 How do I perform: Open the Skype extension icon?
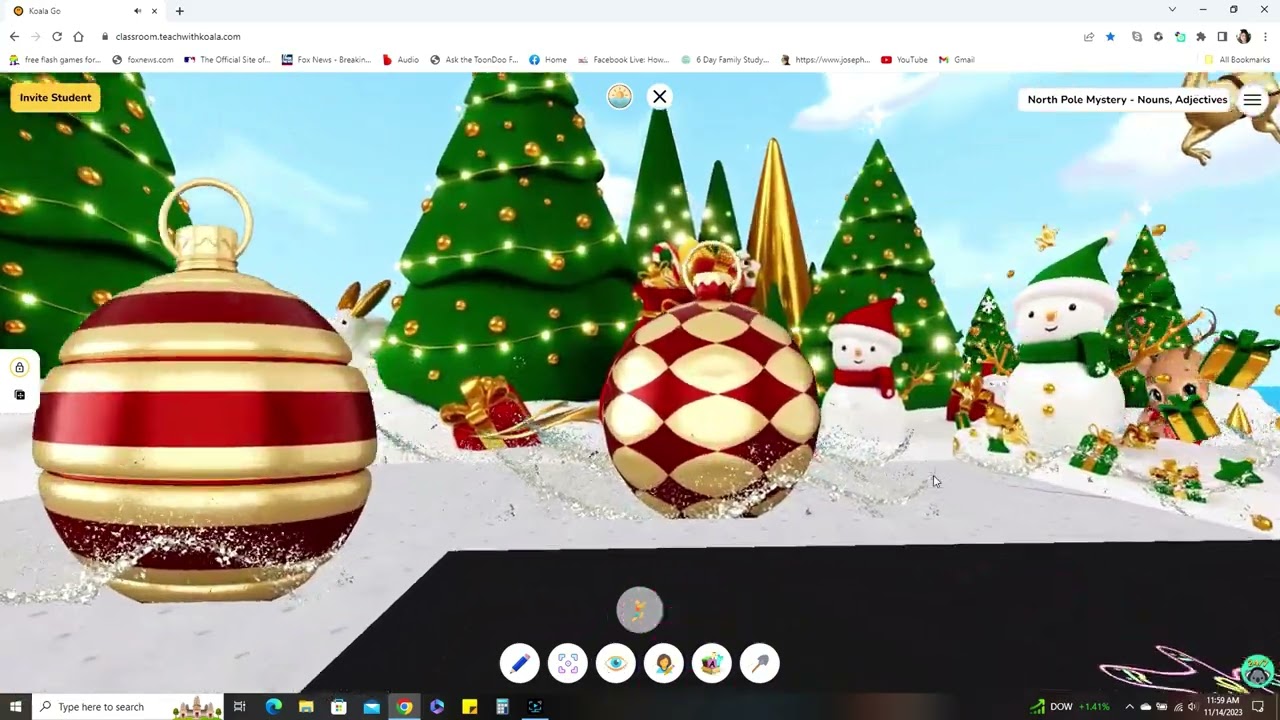(x=1137, y=37)
